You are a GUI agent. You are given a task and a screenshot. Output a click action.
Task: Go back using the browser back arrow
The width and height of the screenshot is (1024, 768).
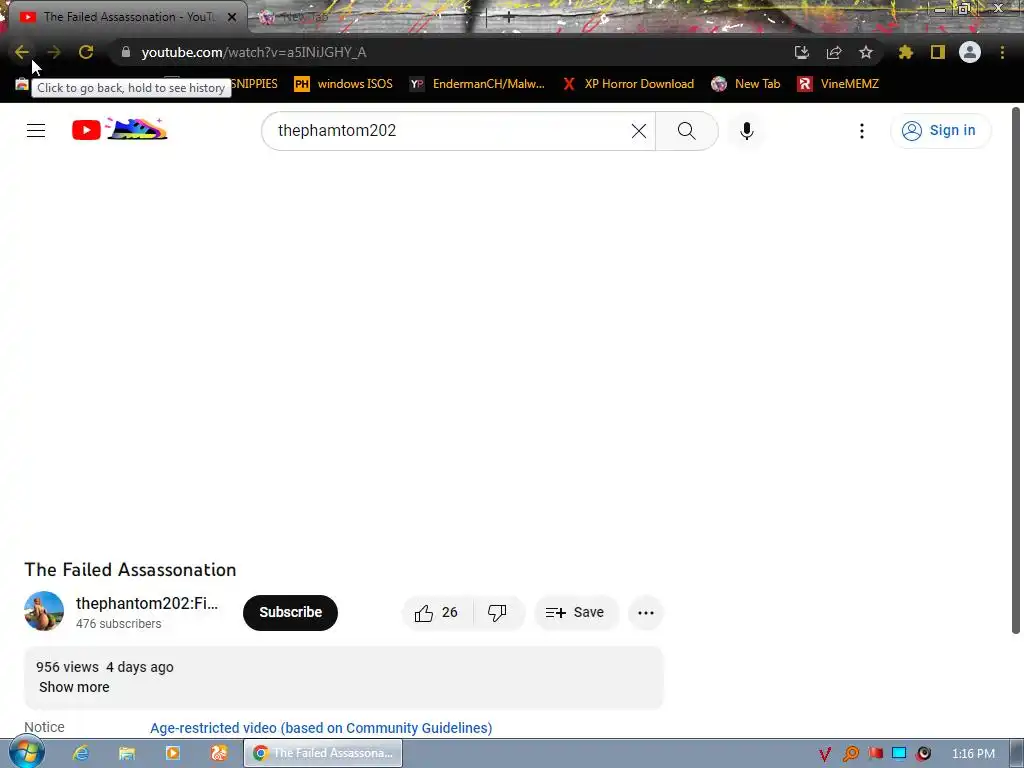[x=22, y=52]
